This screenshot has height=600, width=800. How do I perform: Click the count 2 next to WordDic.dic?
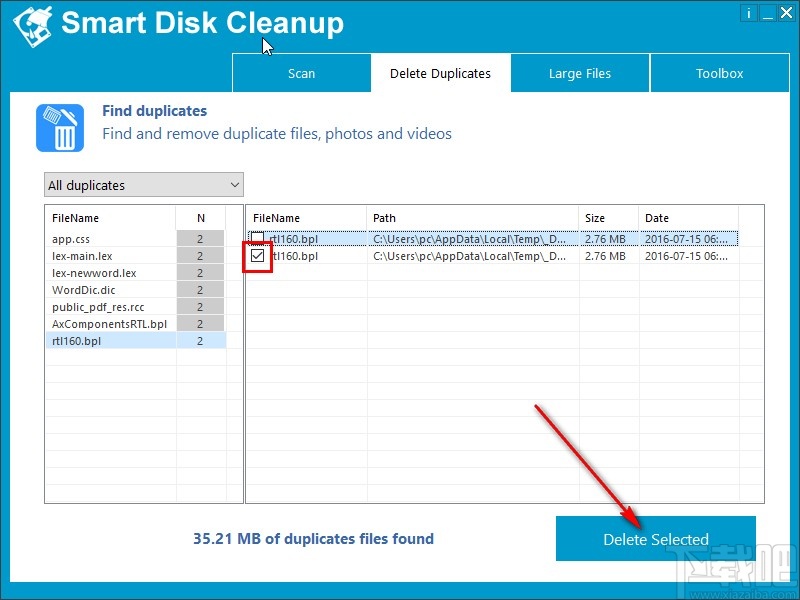(x=200, y=290)
